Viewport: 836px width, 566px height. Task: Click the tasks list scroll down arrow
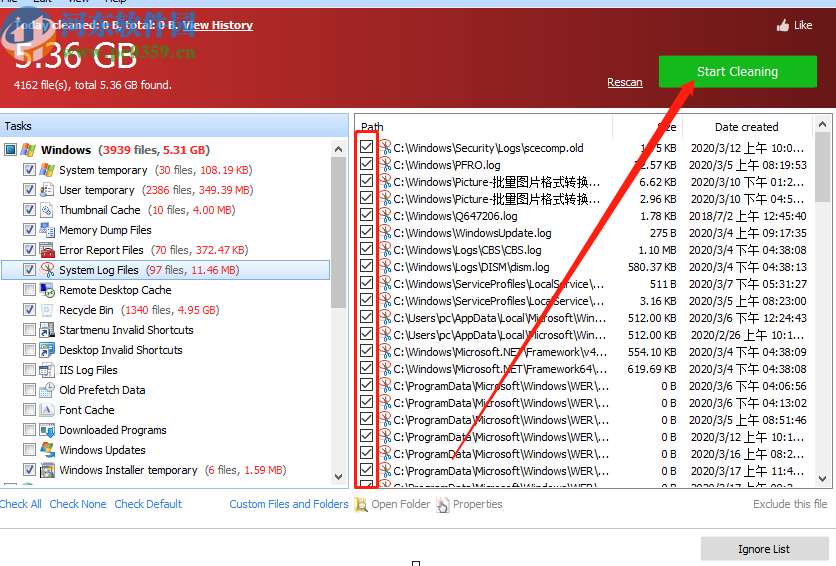[338, 476]
